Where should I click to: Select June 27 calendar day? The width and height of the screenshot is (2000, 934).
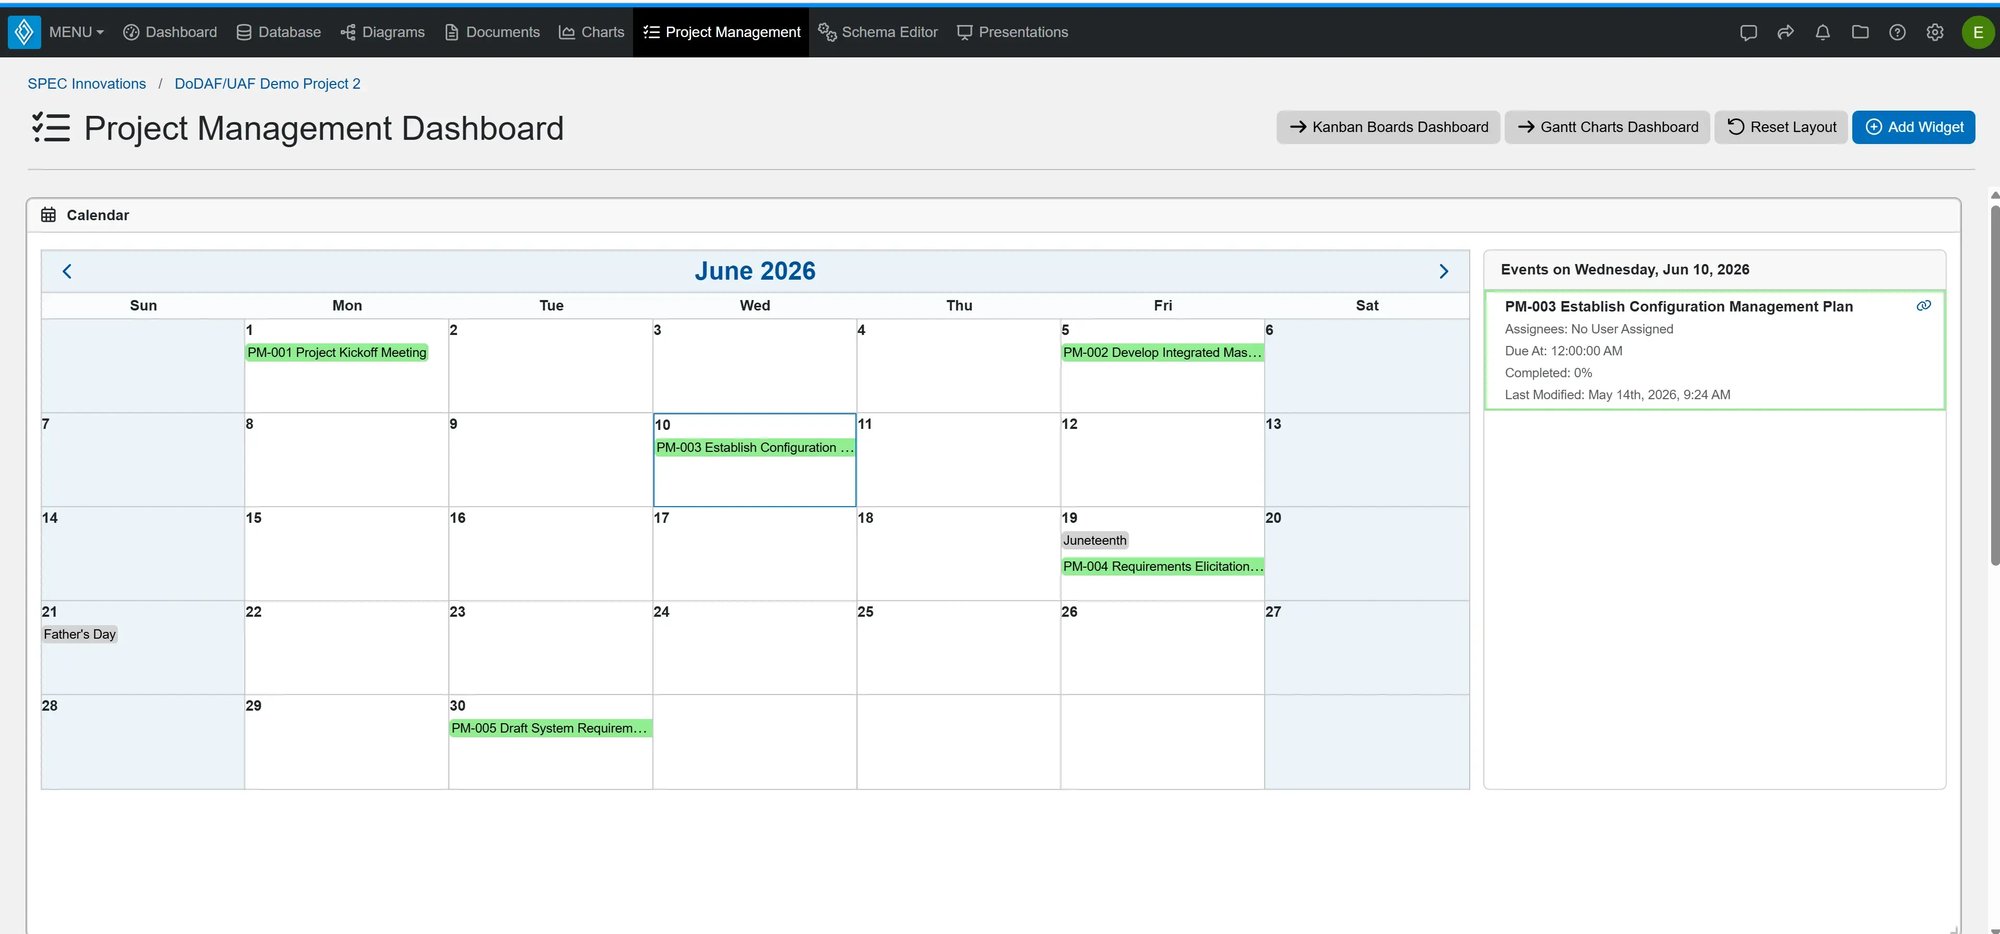point(1366,647)
